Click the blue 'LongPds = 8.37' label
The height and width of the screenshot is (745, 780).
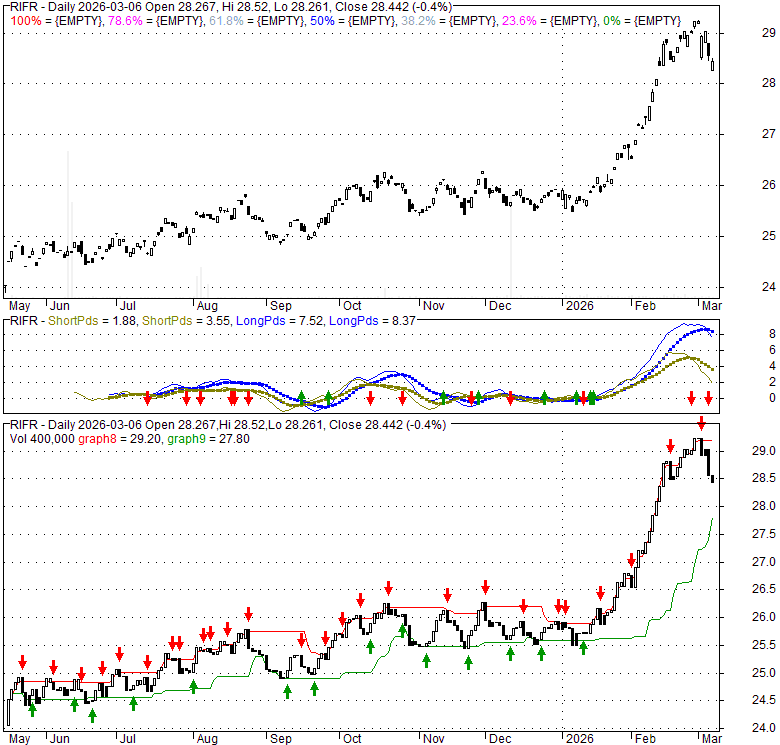pyautogui.click(x=372, y=321)
